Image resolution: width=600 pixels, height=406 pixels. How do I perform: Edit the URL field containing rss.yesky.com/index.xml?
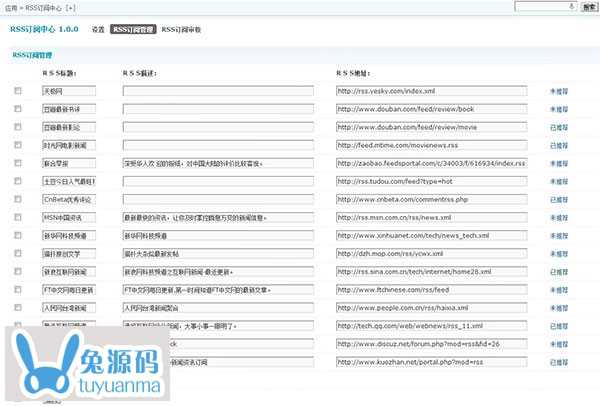click(x=432, y=91)
